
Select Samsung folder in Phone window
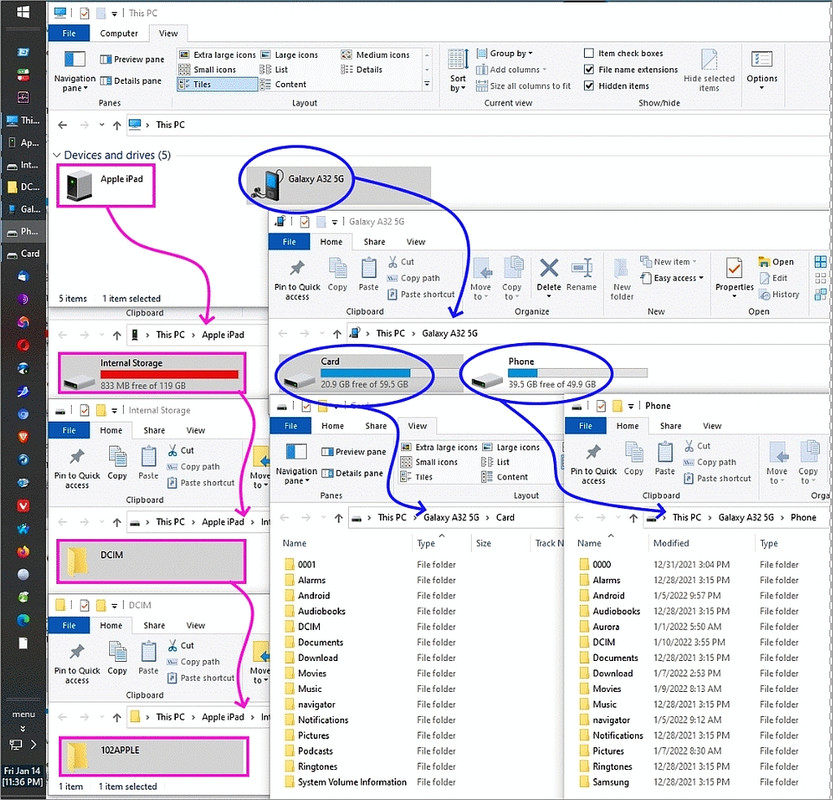point(610,782)
